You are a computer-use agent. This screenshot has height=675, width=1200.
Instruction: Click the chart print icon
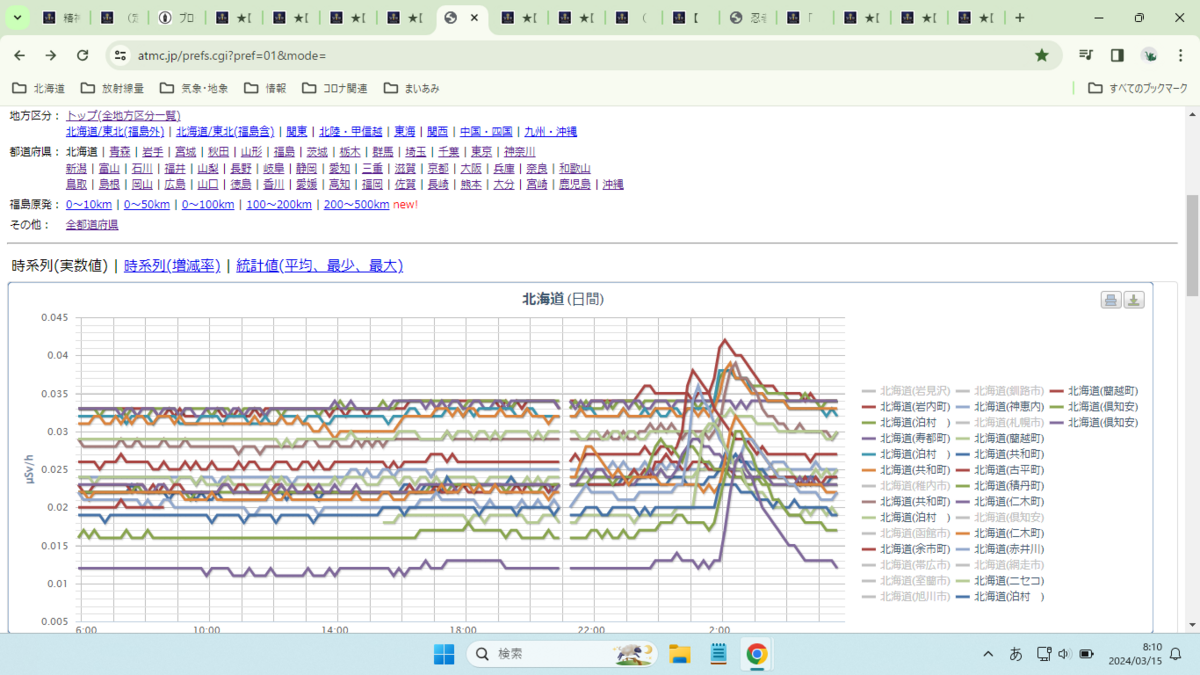[x=1111, y=300]
